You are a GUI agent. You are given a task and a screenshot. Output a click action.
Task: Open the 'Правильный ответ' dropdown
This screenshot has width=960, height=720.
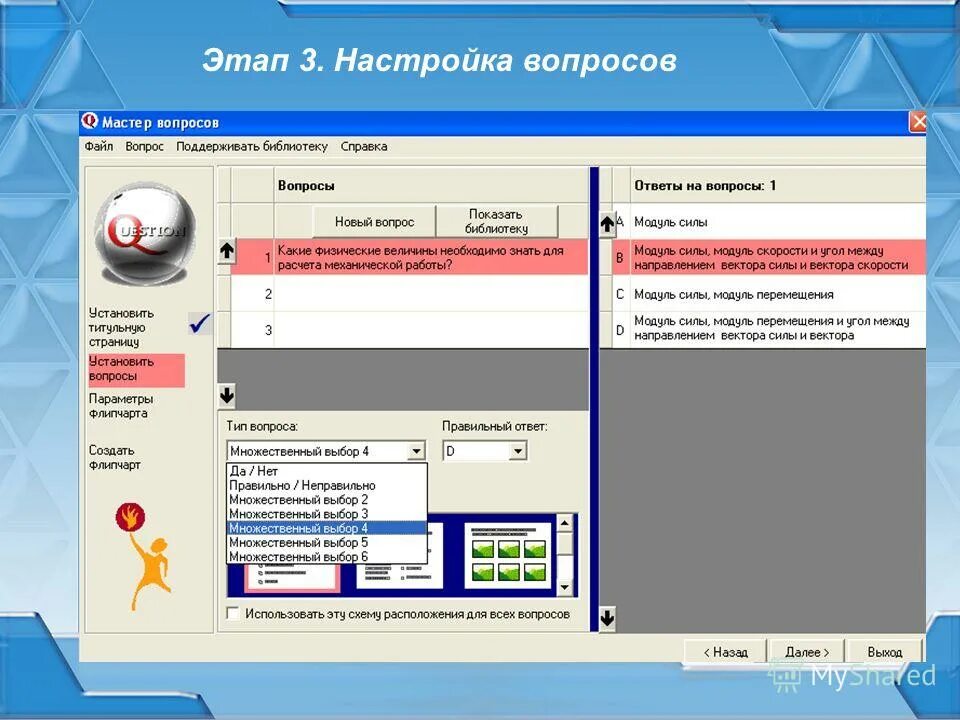pyautogui.click(x=519, y=449)
